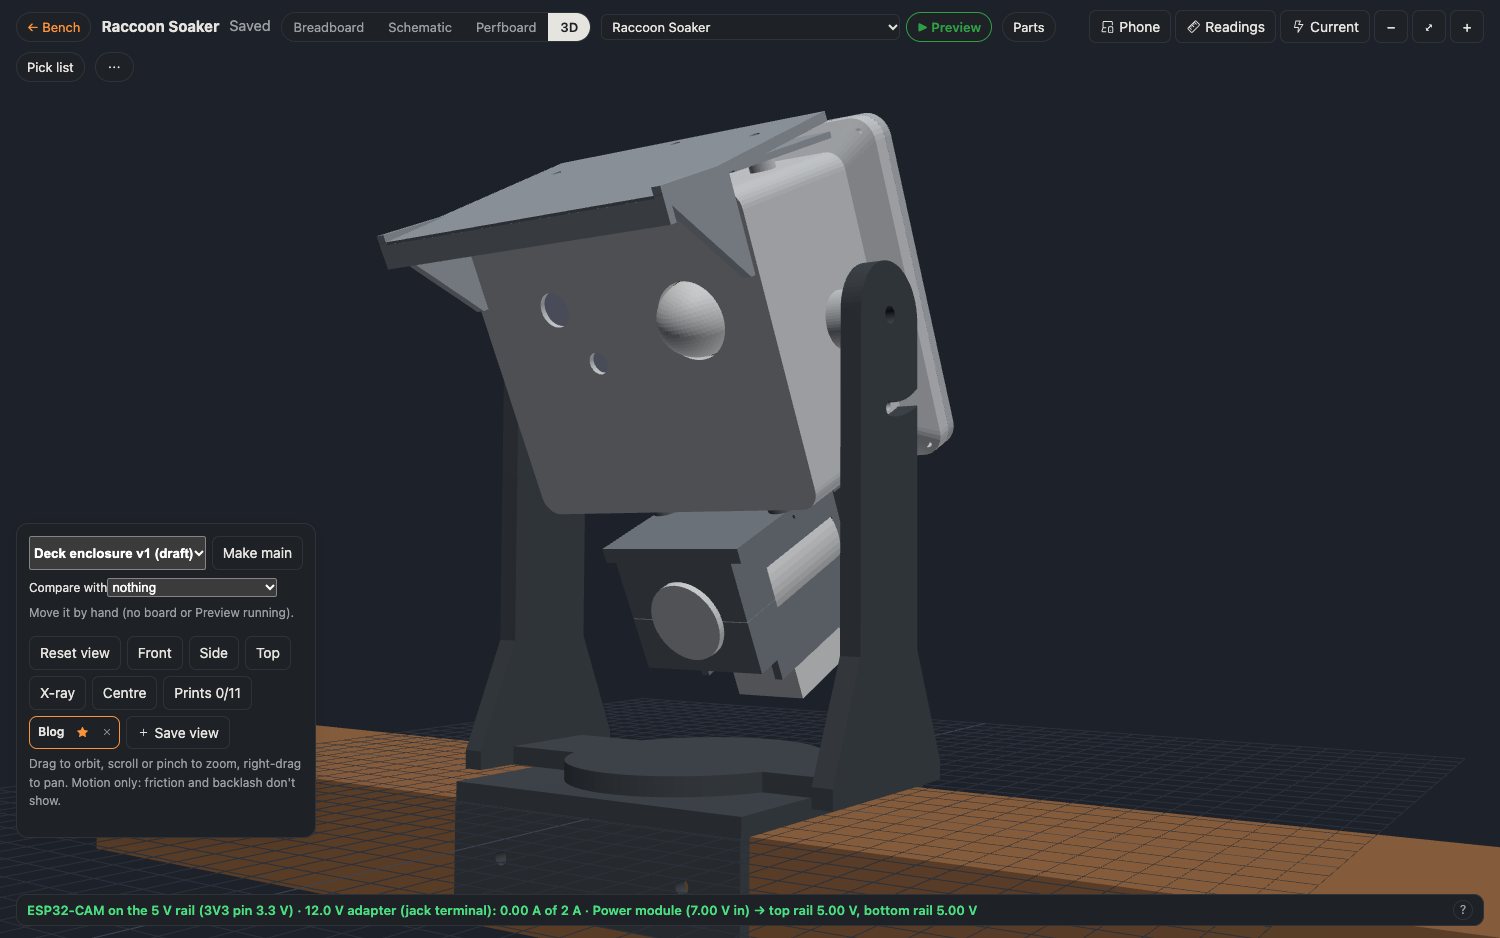
Task: Zoom in with the plus button
Action: click(1467, 27)
